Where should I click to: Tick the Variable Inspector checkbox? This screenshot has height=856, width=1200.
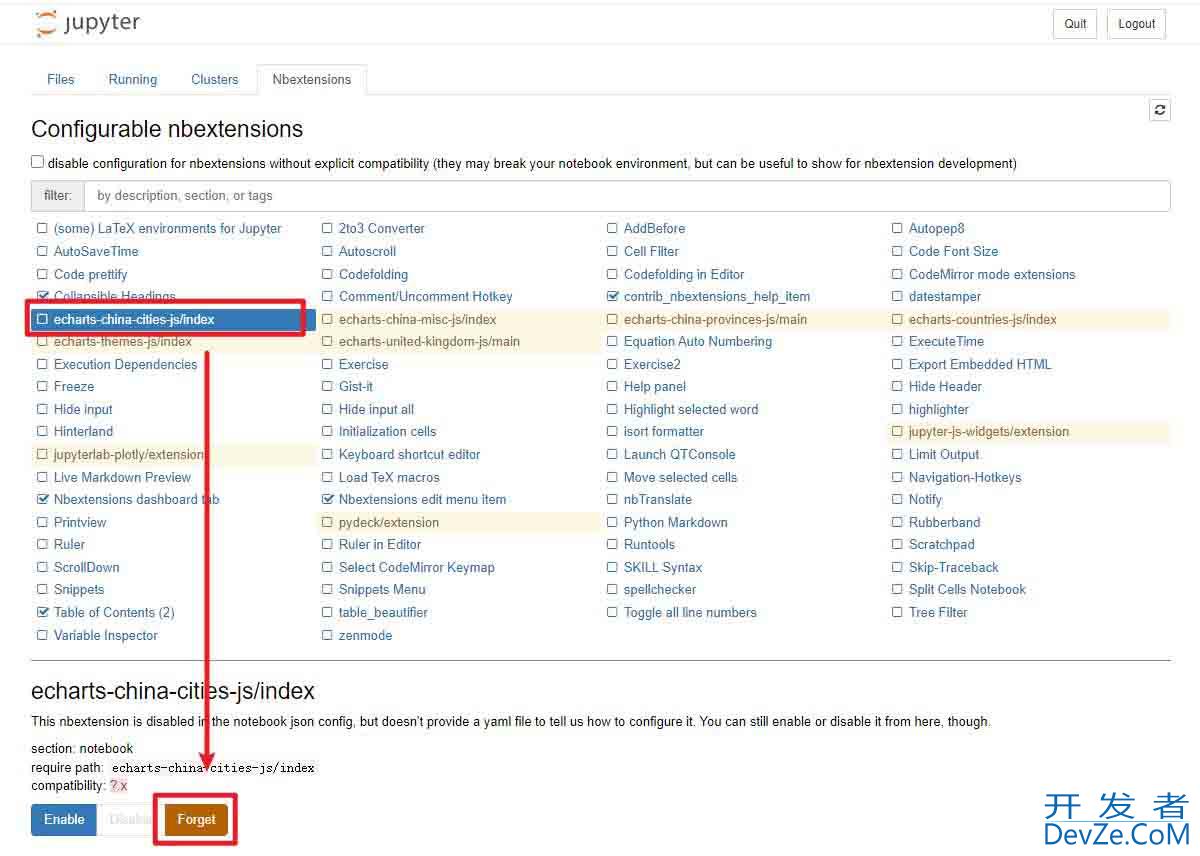click(x=42, y=635)
